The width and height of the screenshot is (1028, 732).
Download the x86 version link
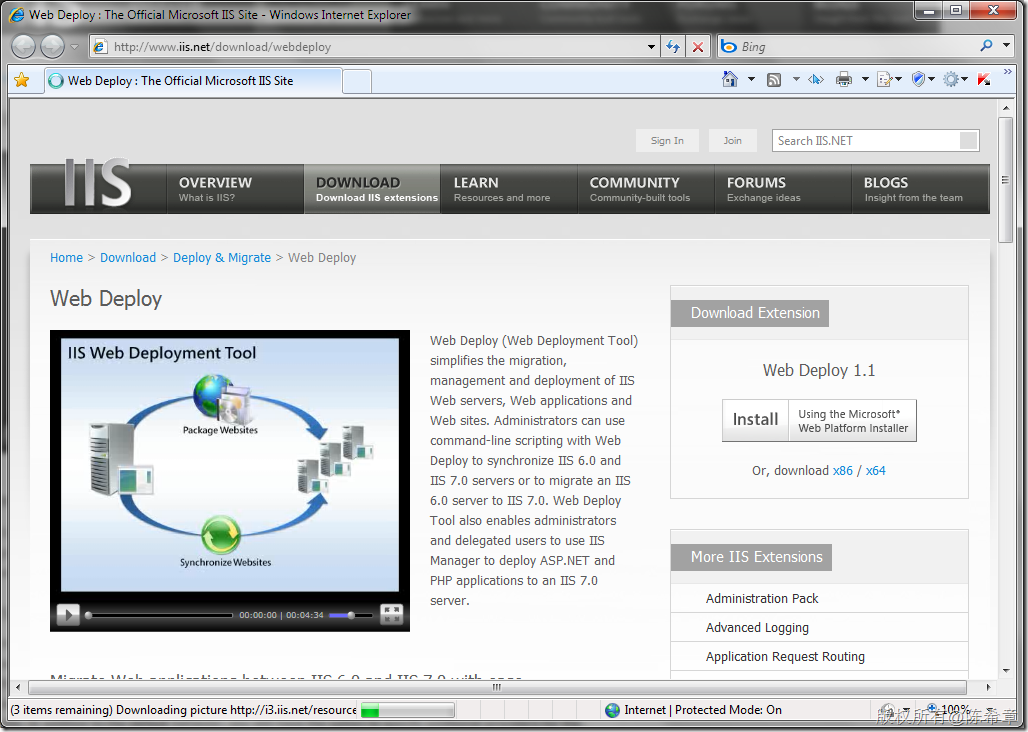point(842,471)
